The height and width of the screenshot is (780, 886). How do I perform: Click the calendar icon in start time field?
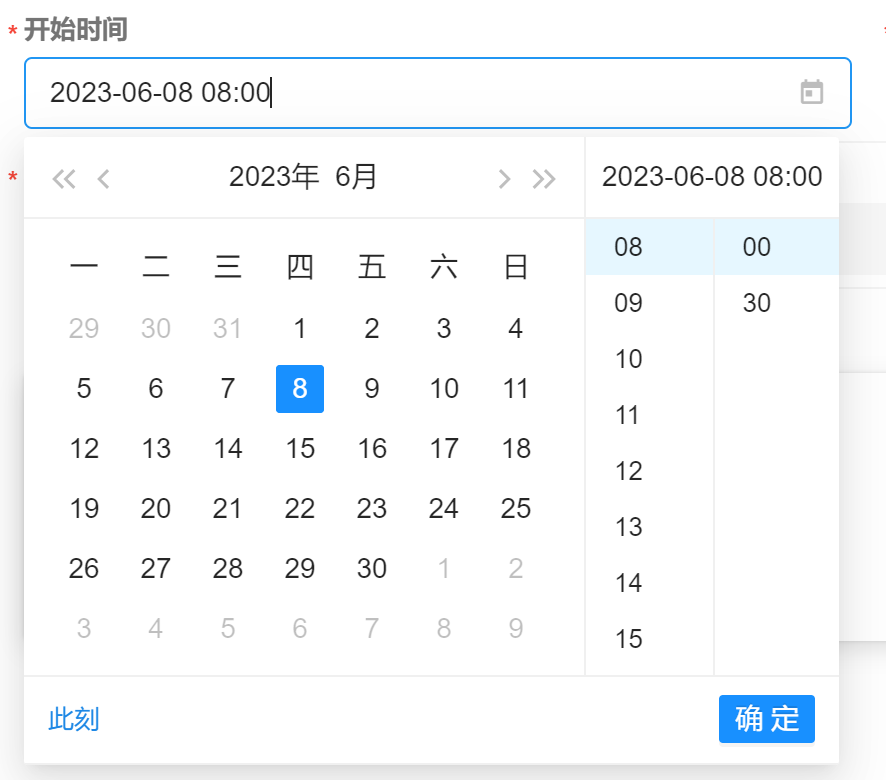(x=812, y=93)
